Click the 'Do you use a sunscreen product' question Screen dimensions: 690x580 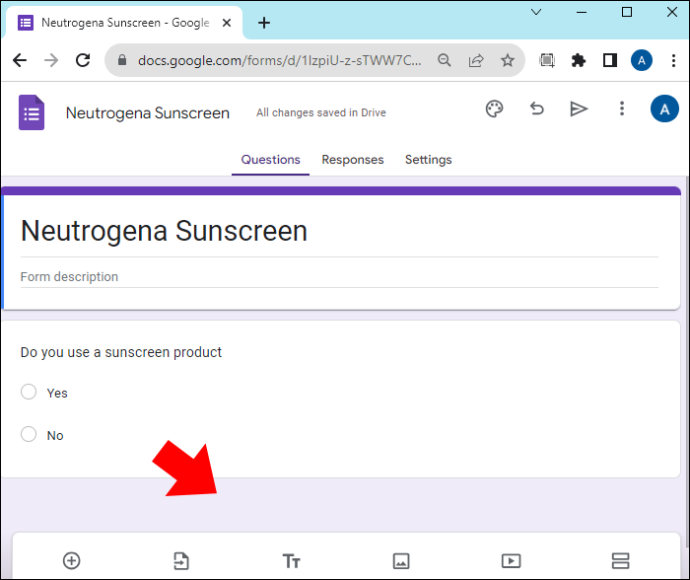click(121, 352)
